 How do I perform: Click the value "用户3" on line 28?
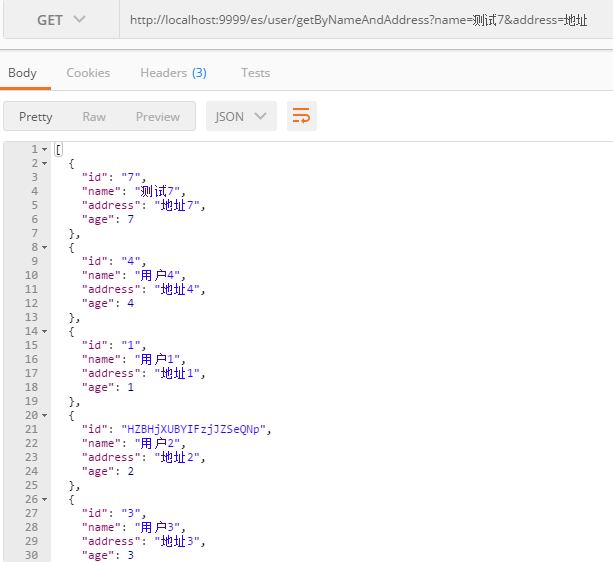tap(157, 527)
